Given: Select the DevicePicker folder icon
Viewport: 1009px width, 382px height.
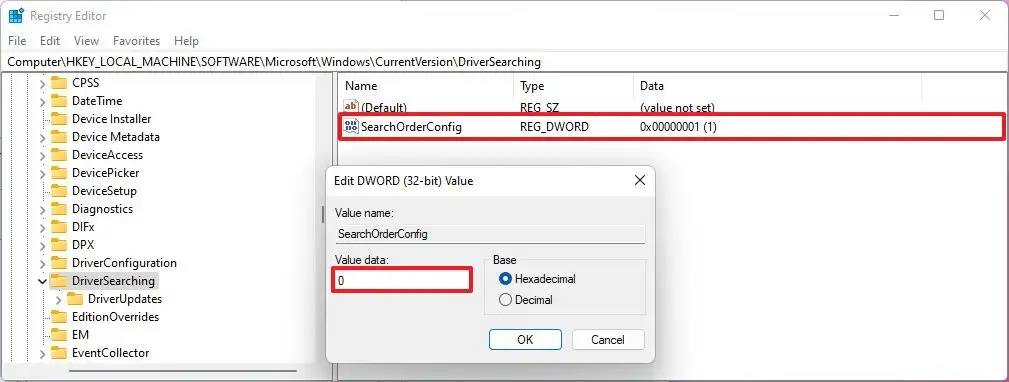Looking at the screenshot, I should tap(59, 172).
